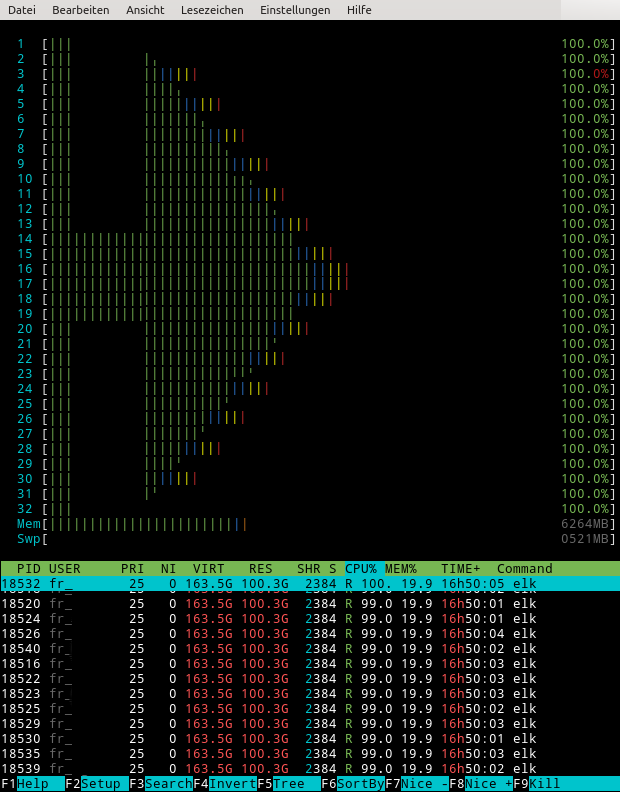Open the Einstellungen menu

(x=294, y=10)
